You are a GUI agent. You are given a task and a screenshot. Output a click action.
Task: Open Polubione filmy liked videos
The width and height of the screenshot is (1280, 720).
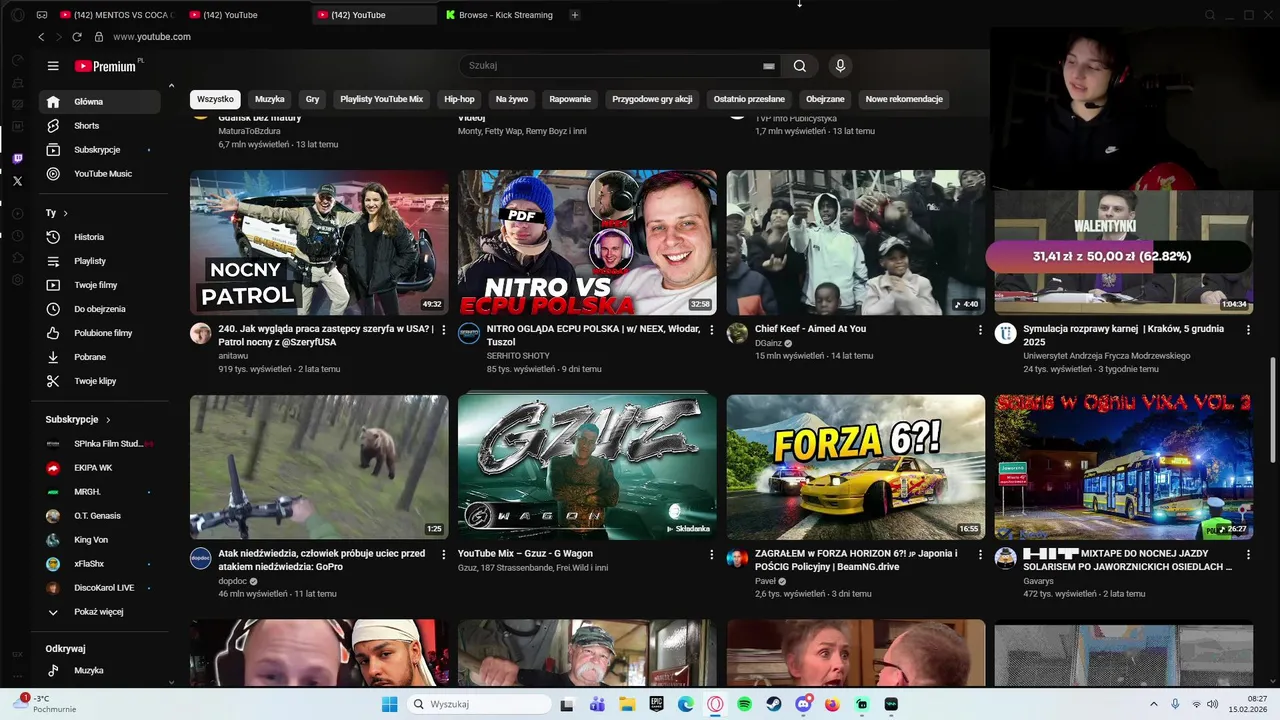[100, 333]
